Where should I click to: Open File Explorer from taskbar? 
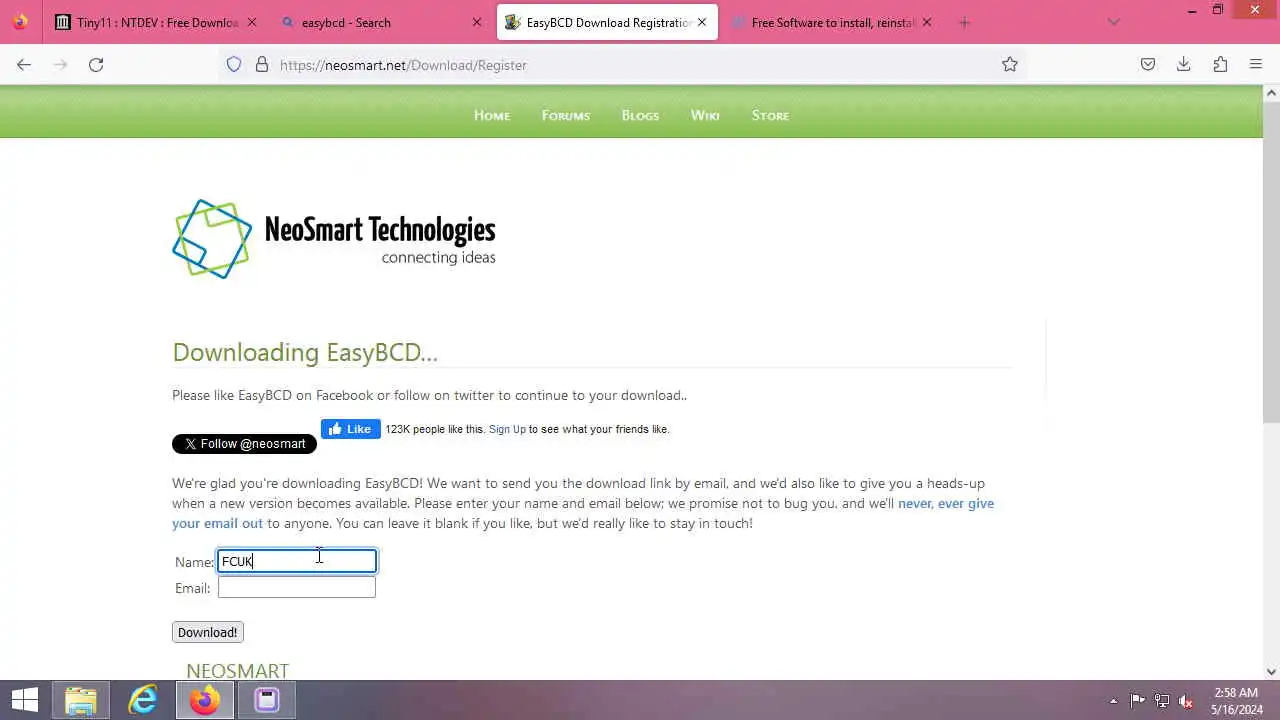coord(81,700)
